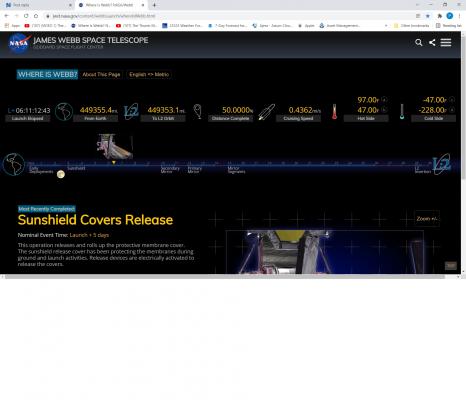Click the yellow current position marker on the timeline
This screenshot has width=466, height=400.
(x=114, y=162)
